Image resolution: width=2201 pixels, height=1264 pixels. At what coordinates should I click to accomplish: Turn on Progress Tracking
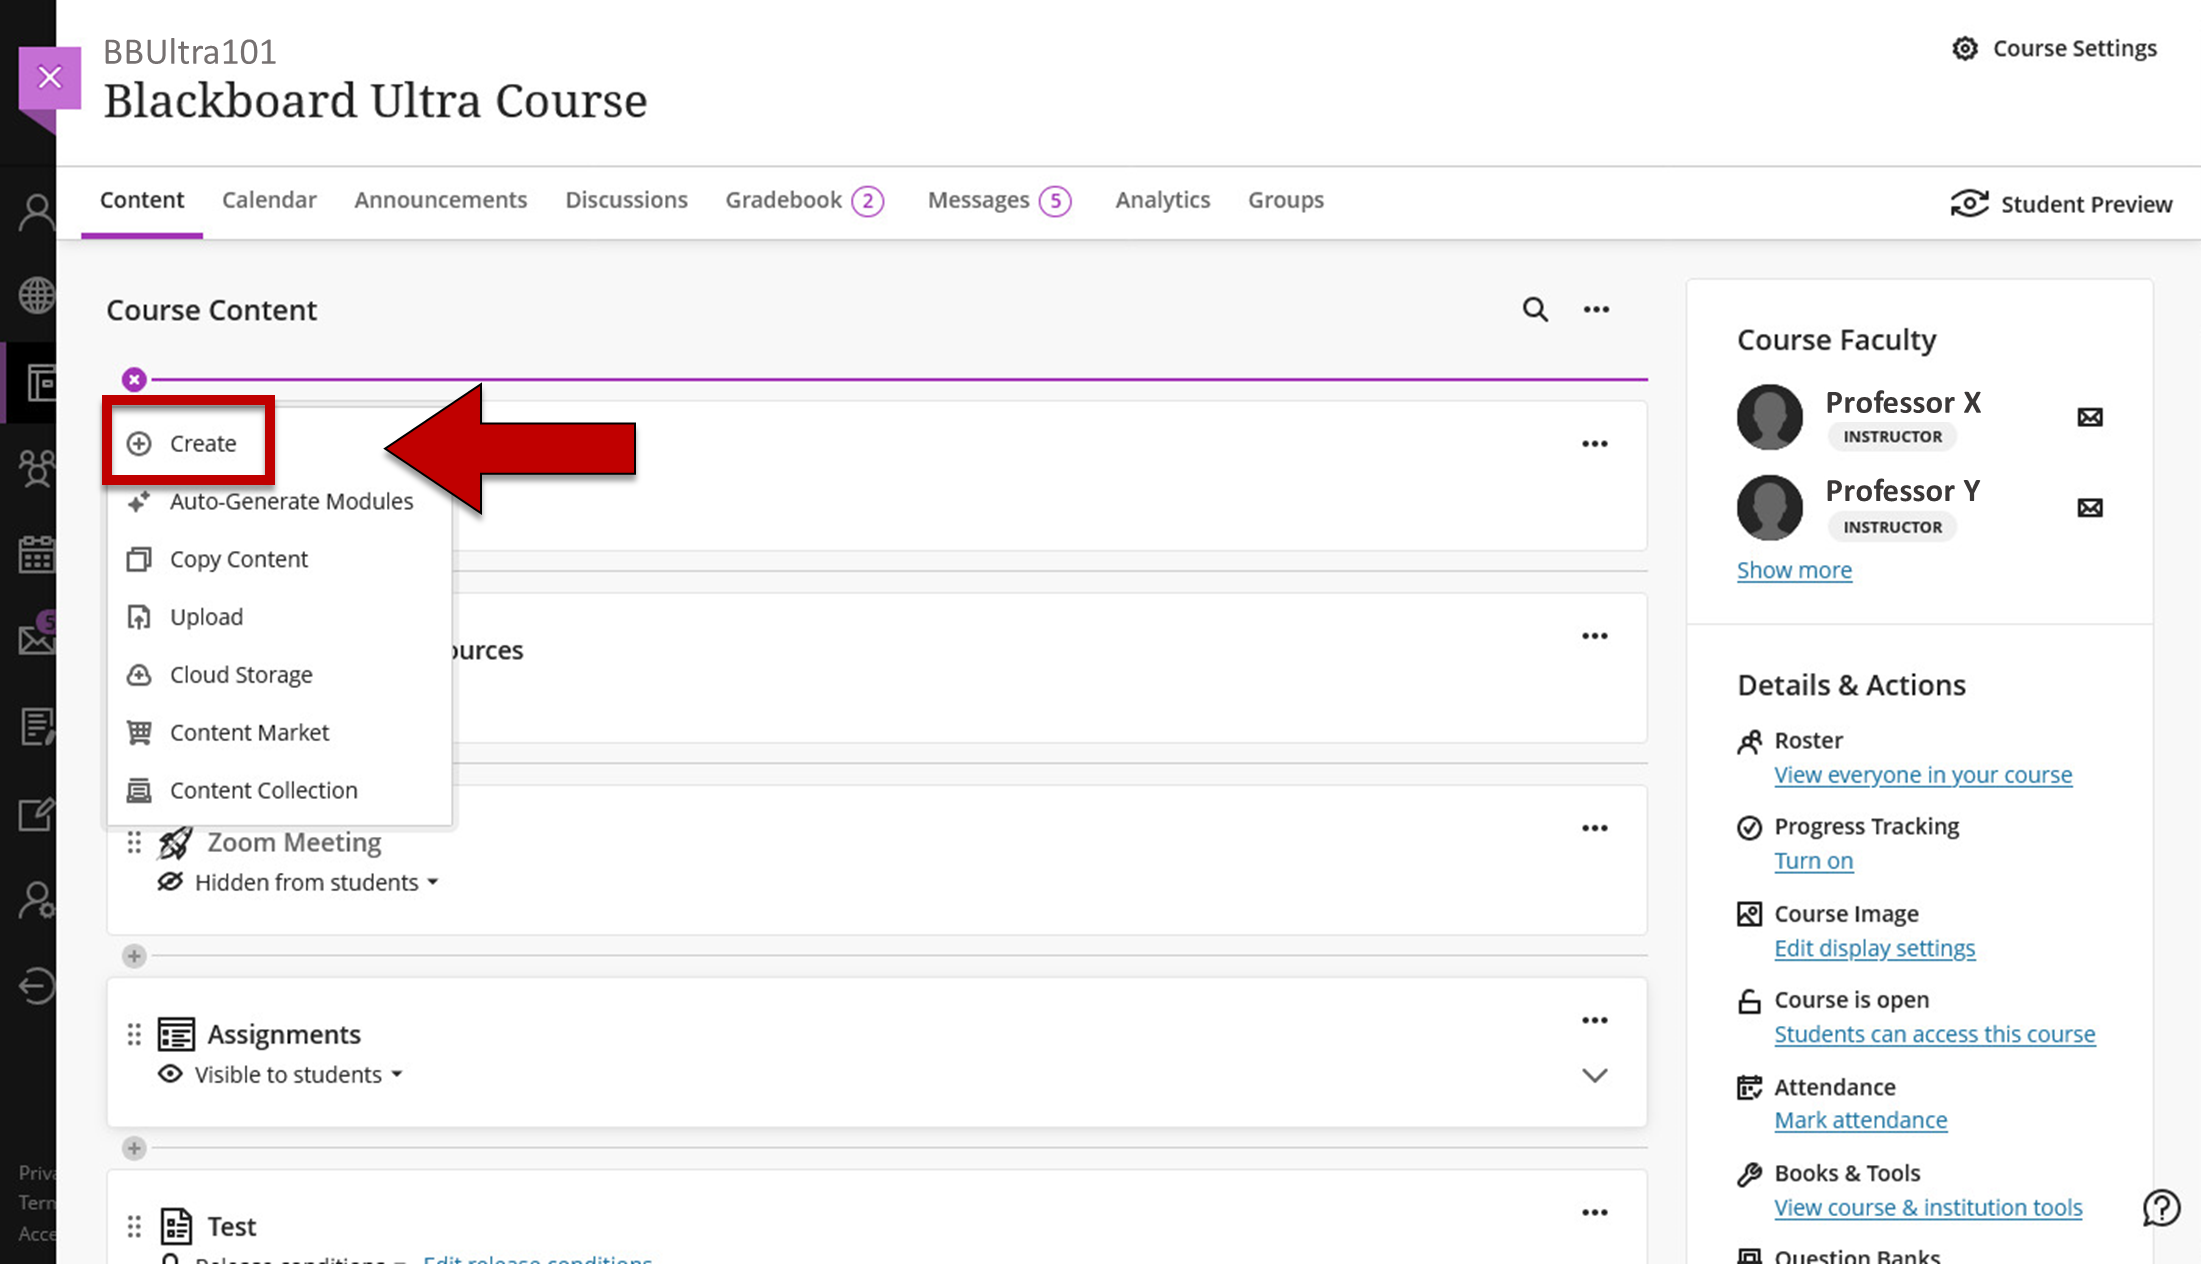point(1813,861)
